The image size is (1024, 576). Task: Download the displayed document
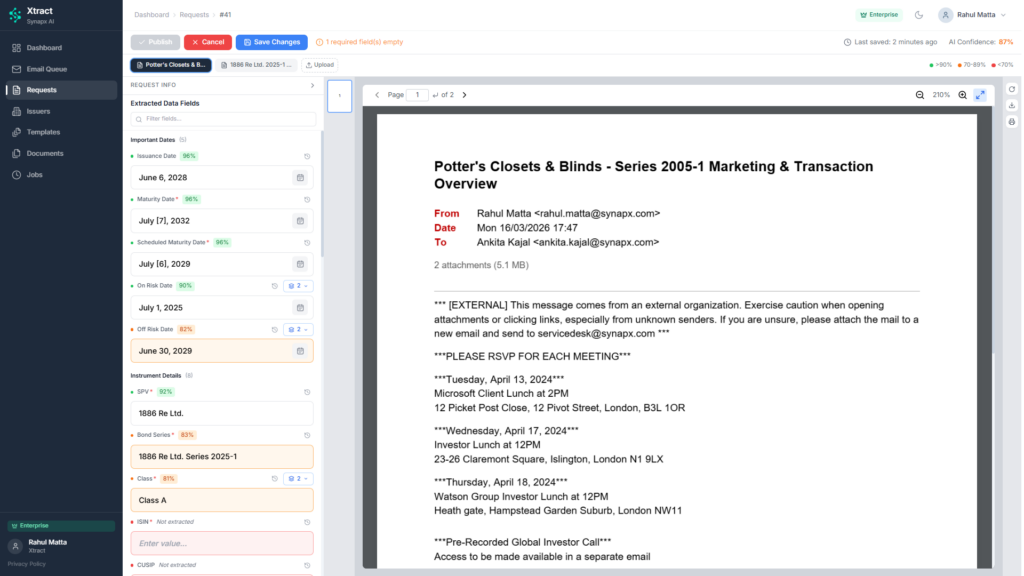(x=1012, y=105)
